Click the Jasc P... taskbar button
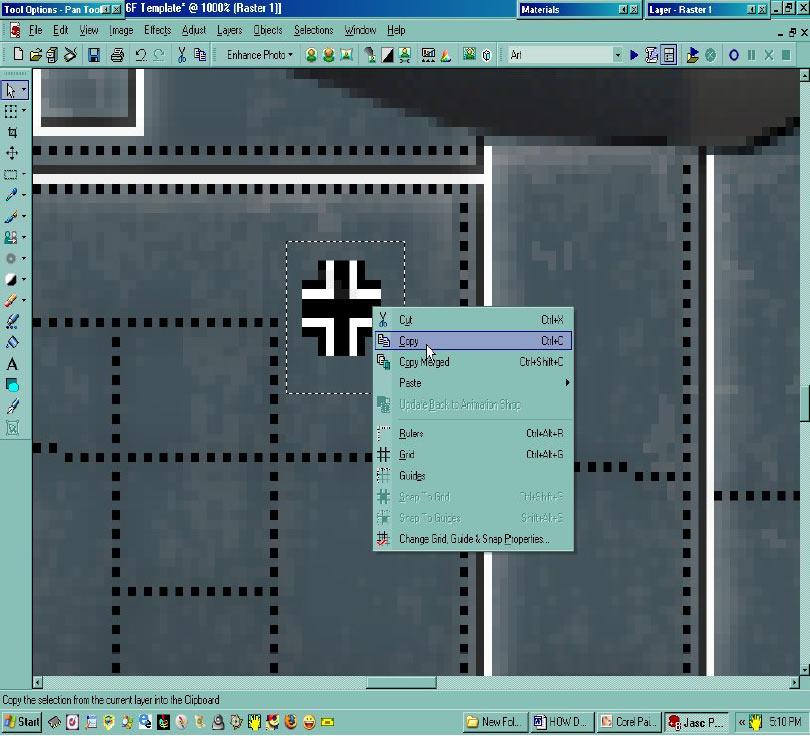The width and height of the screenshot is (810, 736). [696, 722]
